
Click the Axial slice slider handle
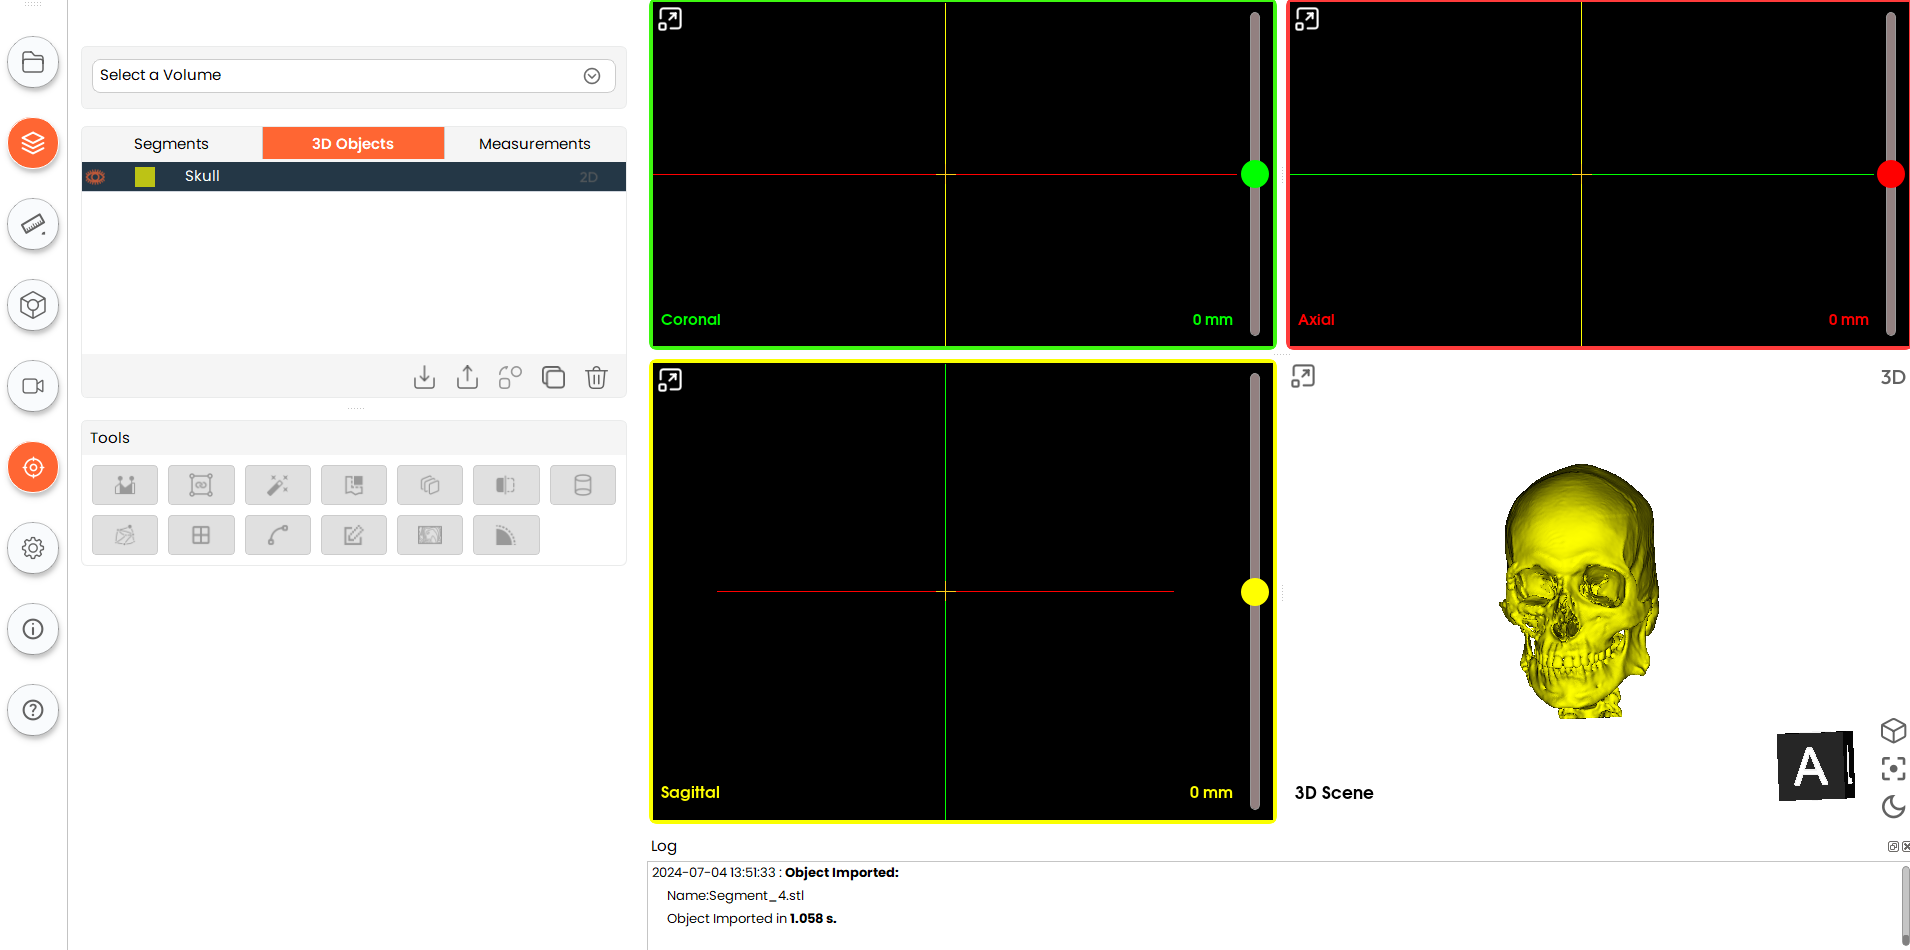pyautogui.click(x=1890, y=174)
